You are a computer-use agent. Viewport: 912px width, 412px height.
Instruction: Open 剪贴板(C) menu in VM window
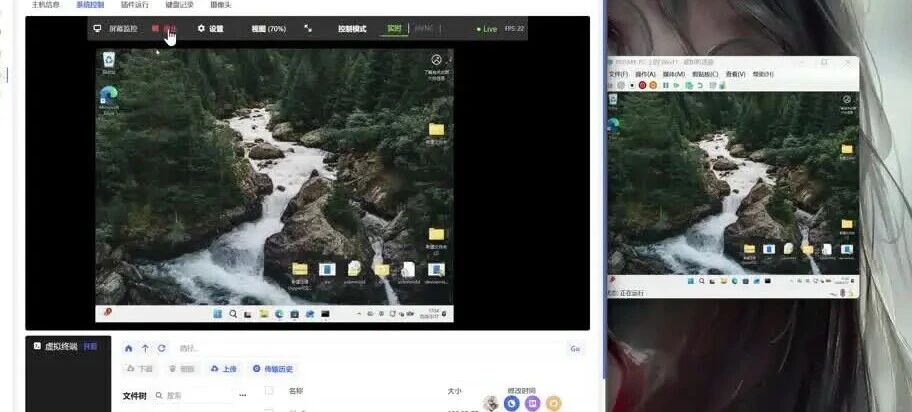click(x=706, y=74)
